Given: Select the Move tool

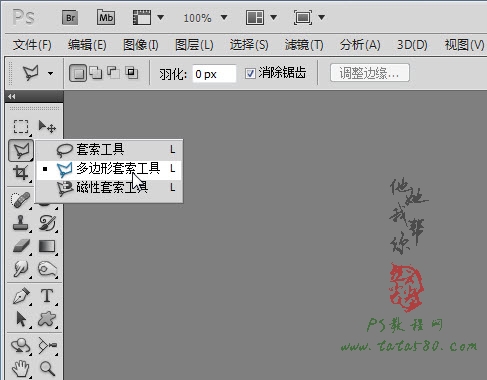Looking at the screenshot, I should pyautogui.click(x=47, y=127).
